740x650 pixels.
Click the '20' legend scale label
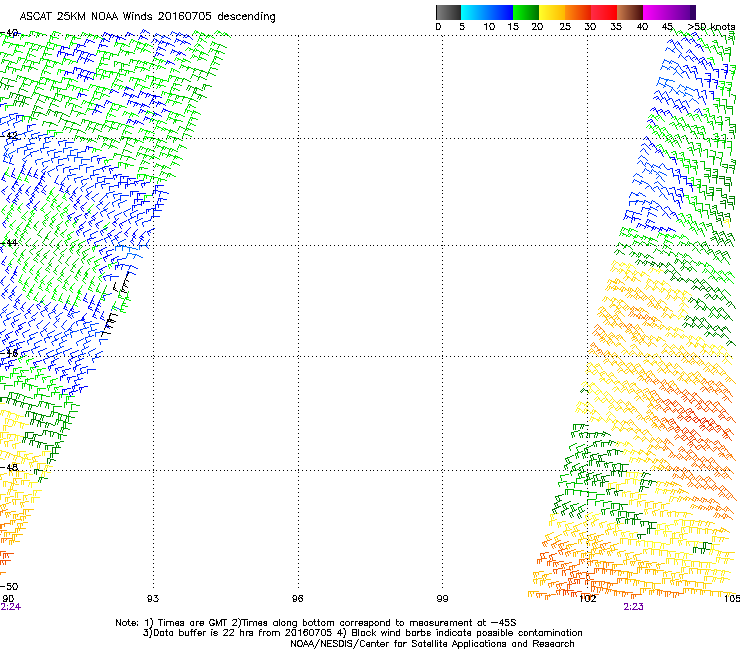tap(537, 27)
